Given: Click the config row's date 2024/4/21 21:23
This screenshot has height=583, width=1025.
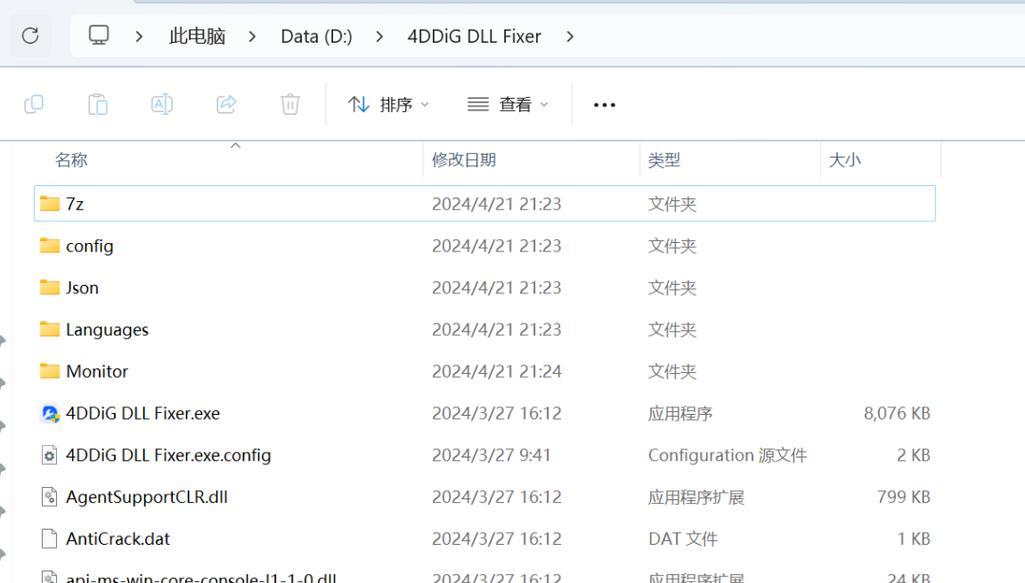Looking at the screenshot, I should point(497,246).
